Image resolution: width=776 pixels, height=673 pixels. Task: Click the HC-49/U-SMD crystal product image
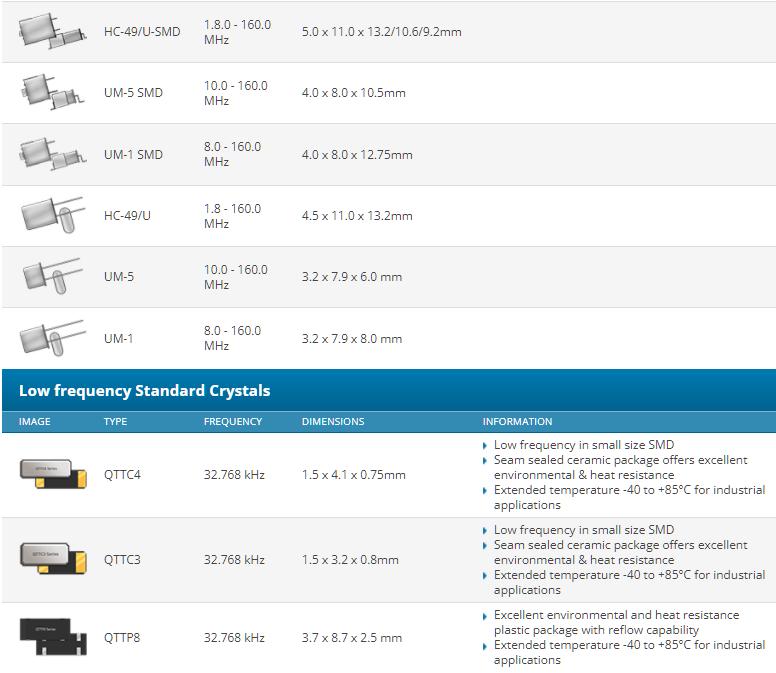(x=52, y=32)
